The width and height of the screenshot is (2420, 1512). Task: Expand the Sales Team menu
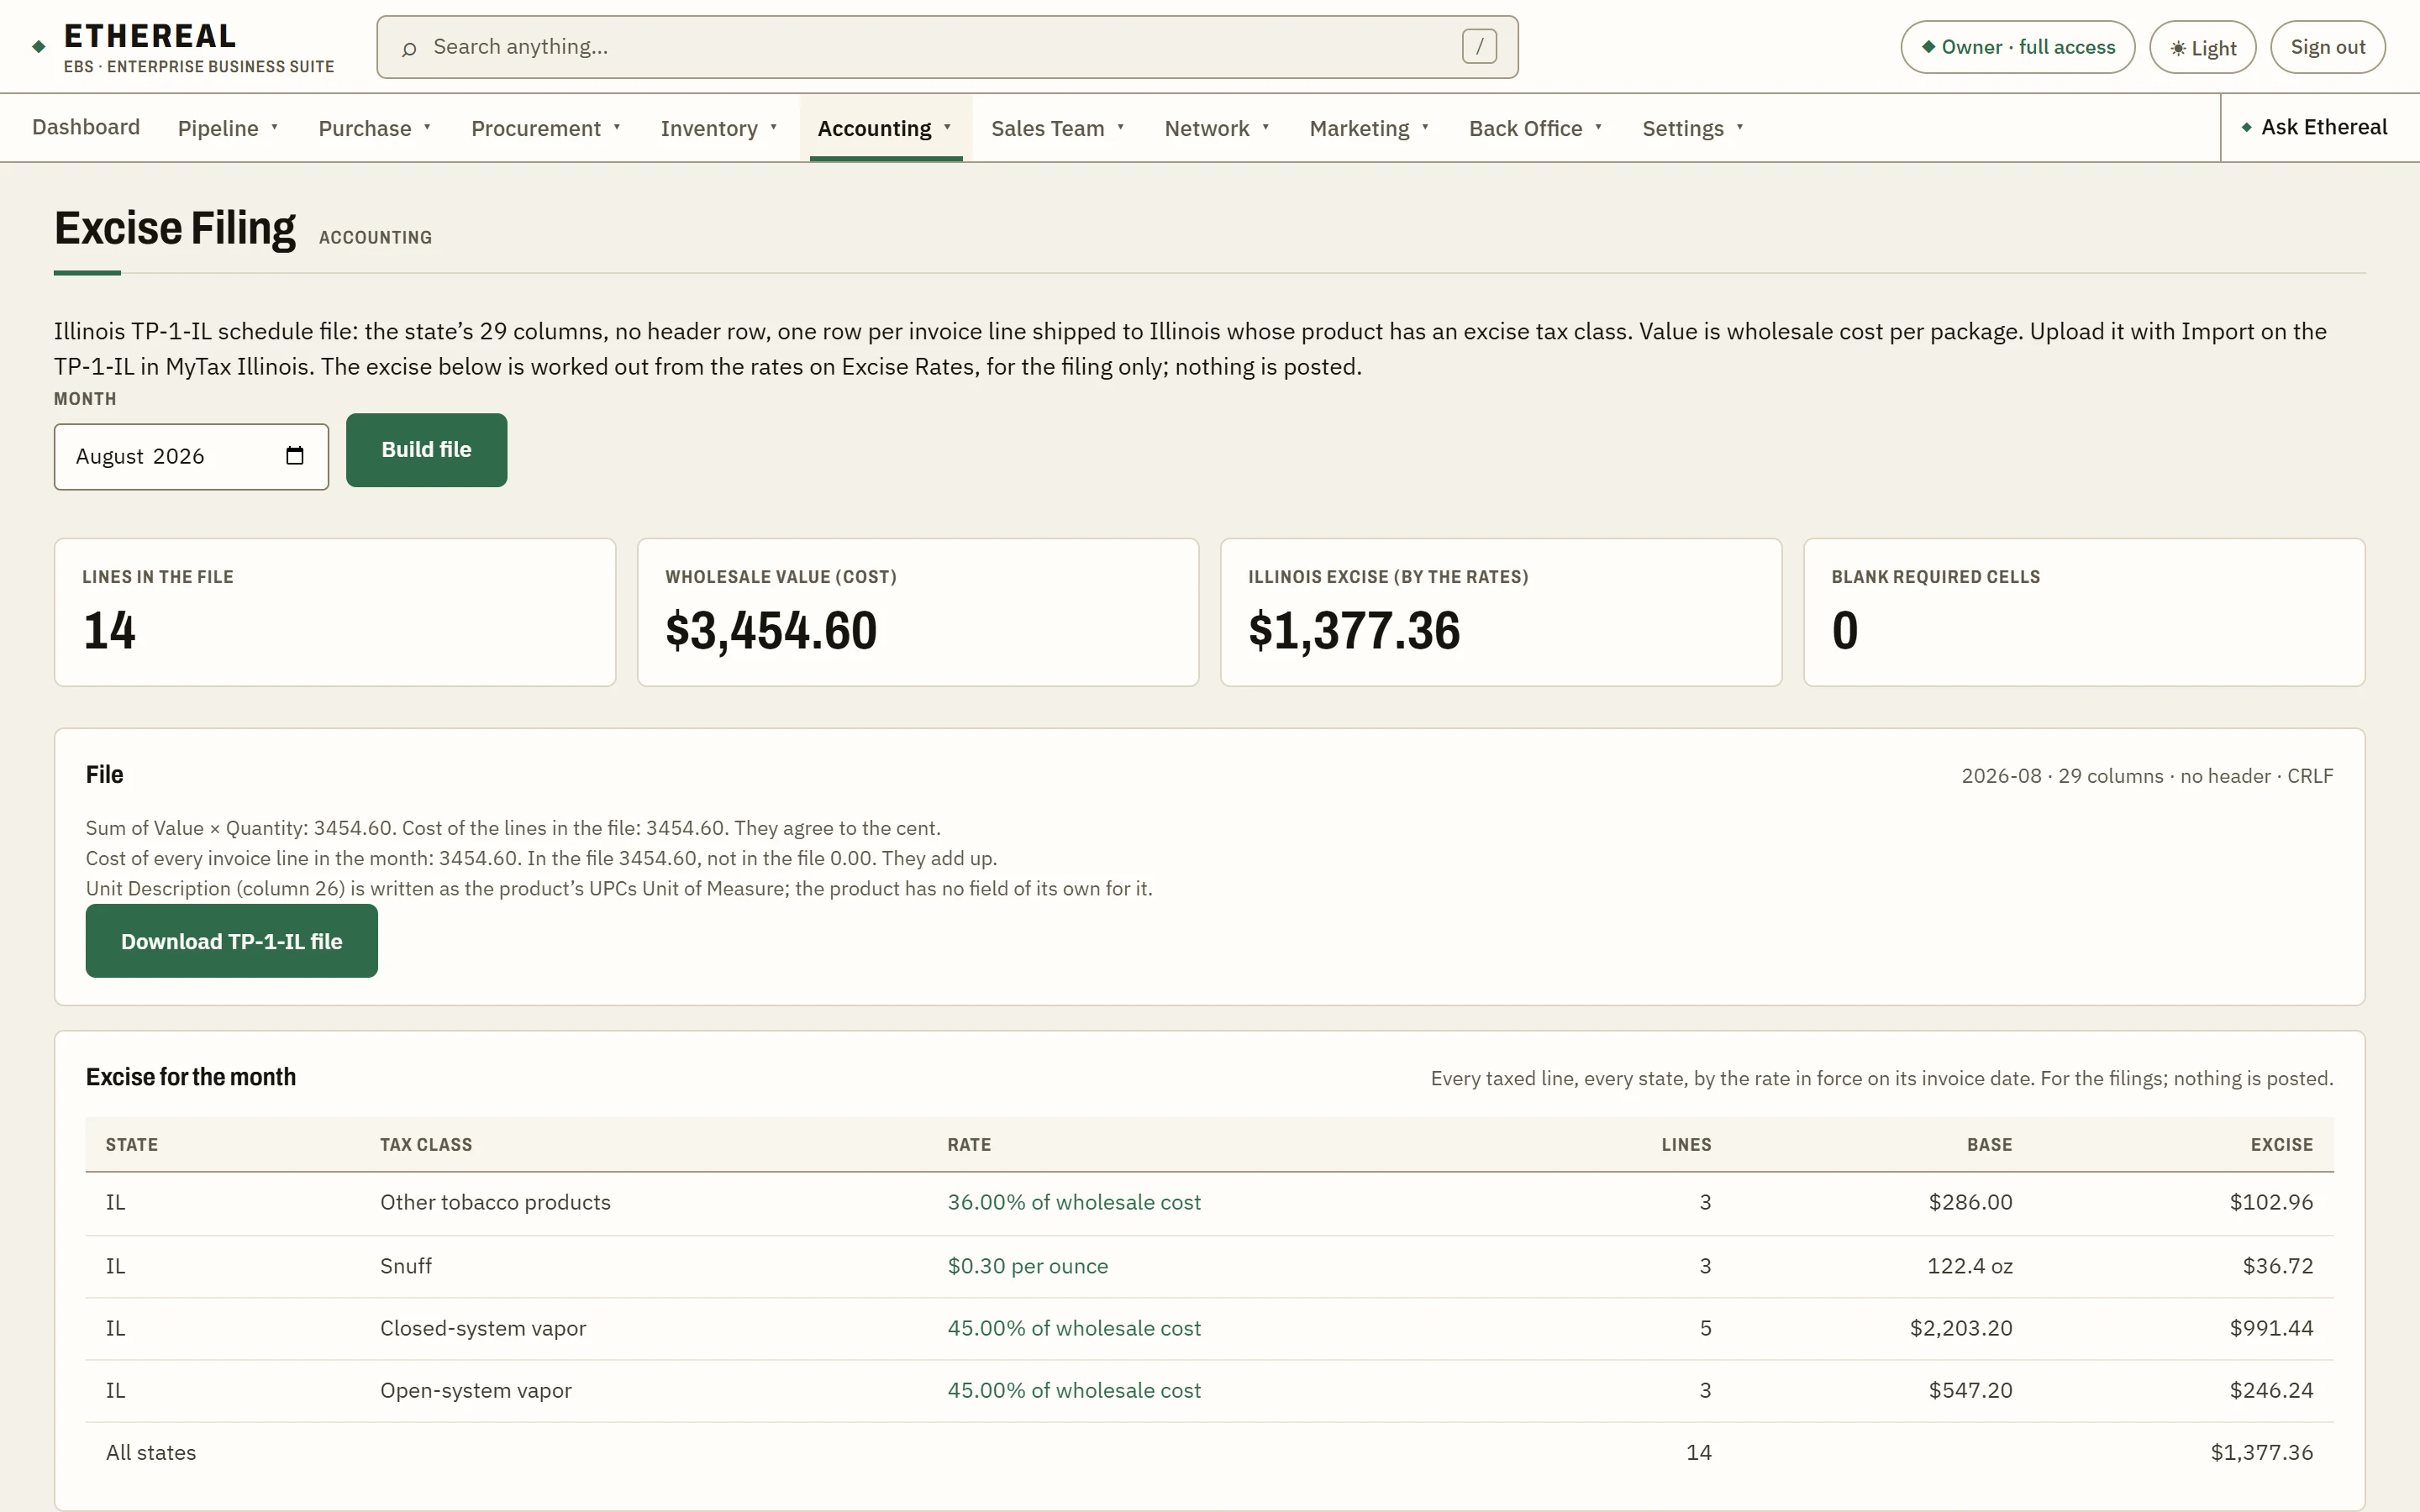tap(1058, 128)
